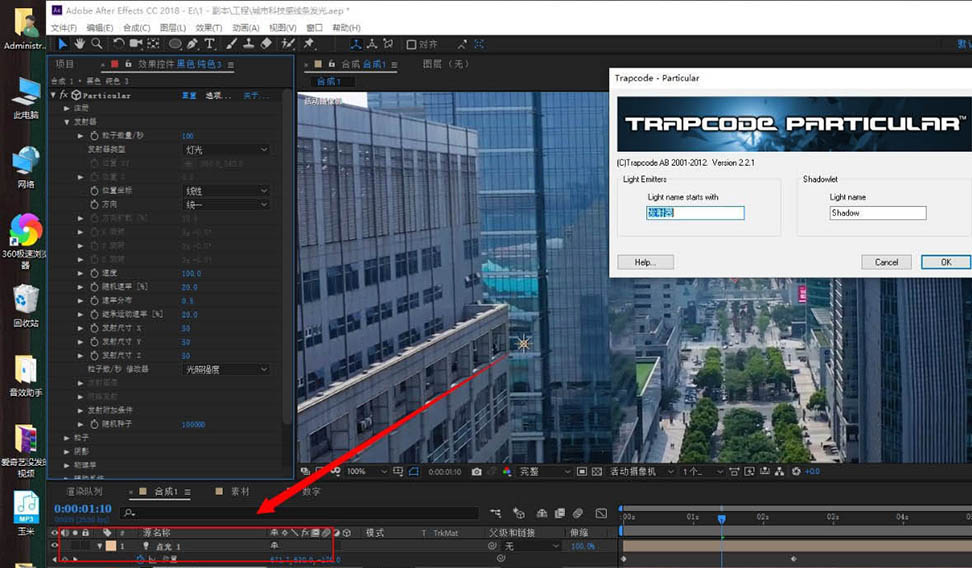Image resolution: width=972 pixels, height=568 pixels.
Task: Open the 完整 resolution dropdown
Action: (544, 472)
